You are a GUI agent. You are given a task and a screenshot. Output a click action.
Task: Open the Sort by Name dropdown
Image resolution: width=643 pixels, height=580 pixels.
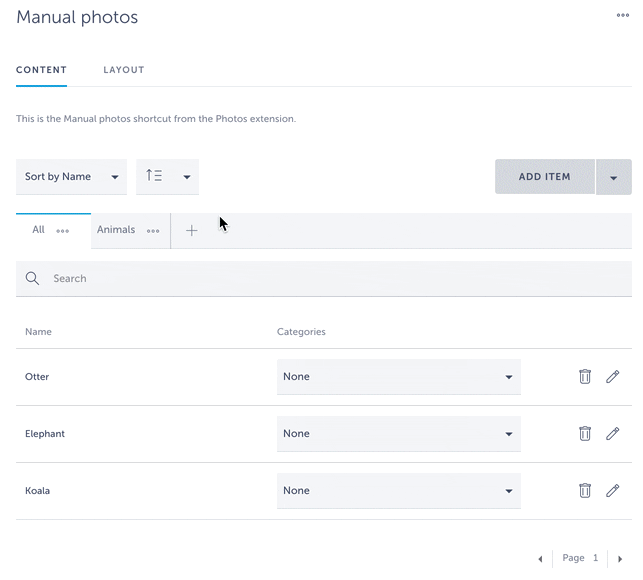[71, 177]
